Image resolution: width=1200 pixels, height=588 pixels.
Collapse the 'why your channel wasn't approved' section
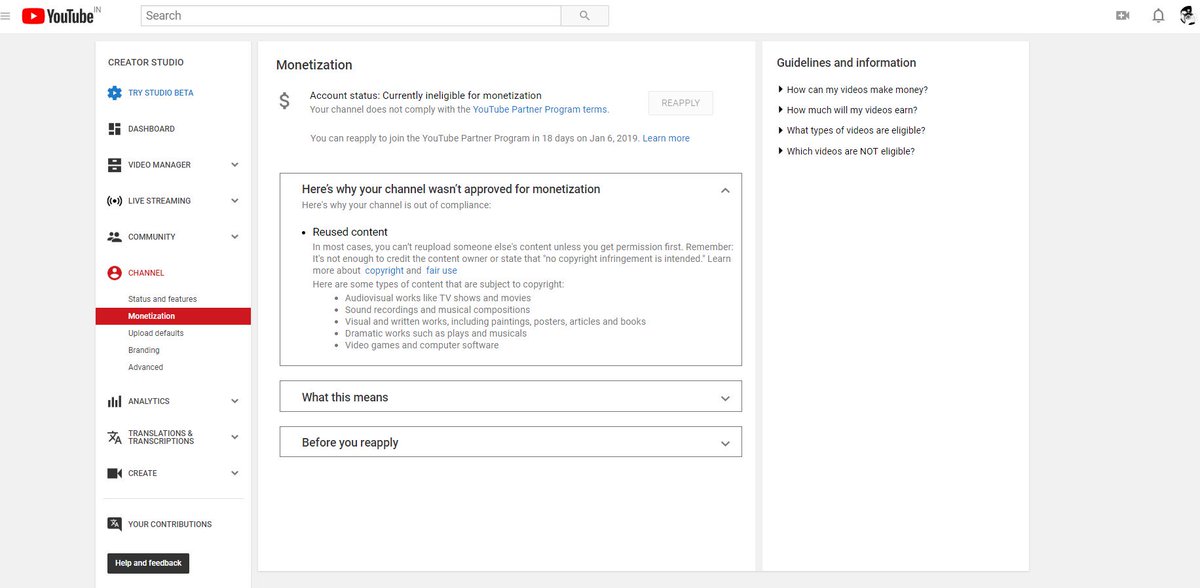[725, 190]
